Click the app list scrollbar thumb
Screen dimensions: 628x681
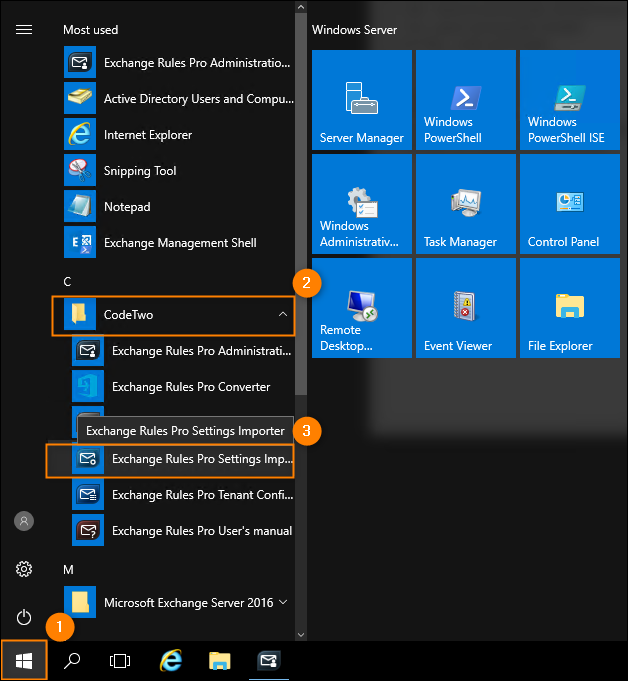coord(301,204)
